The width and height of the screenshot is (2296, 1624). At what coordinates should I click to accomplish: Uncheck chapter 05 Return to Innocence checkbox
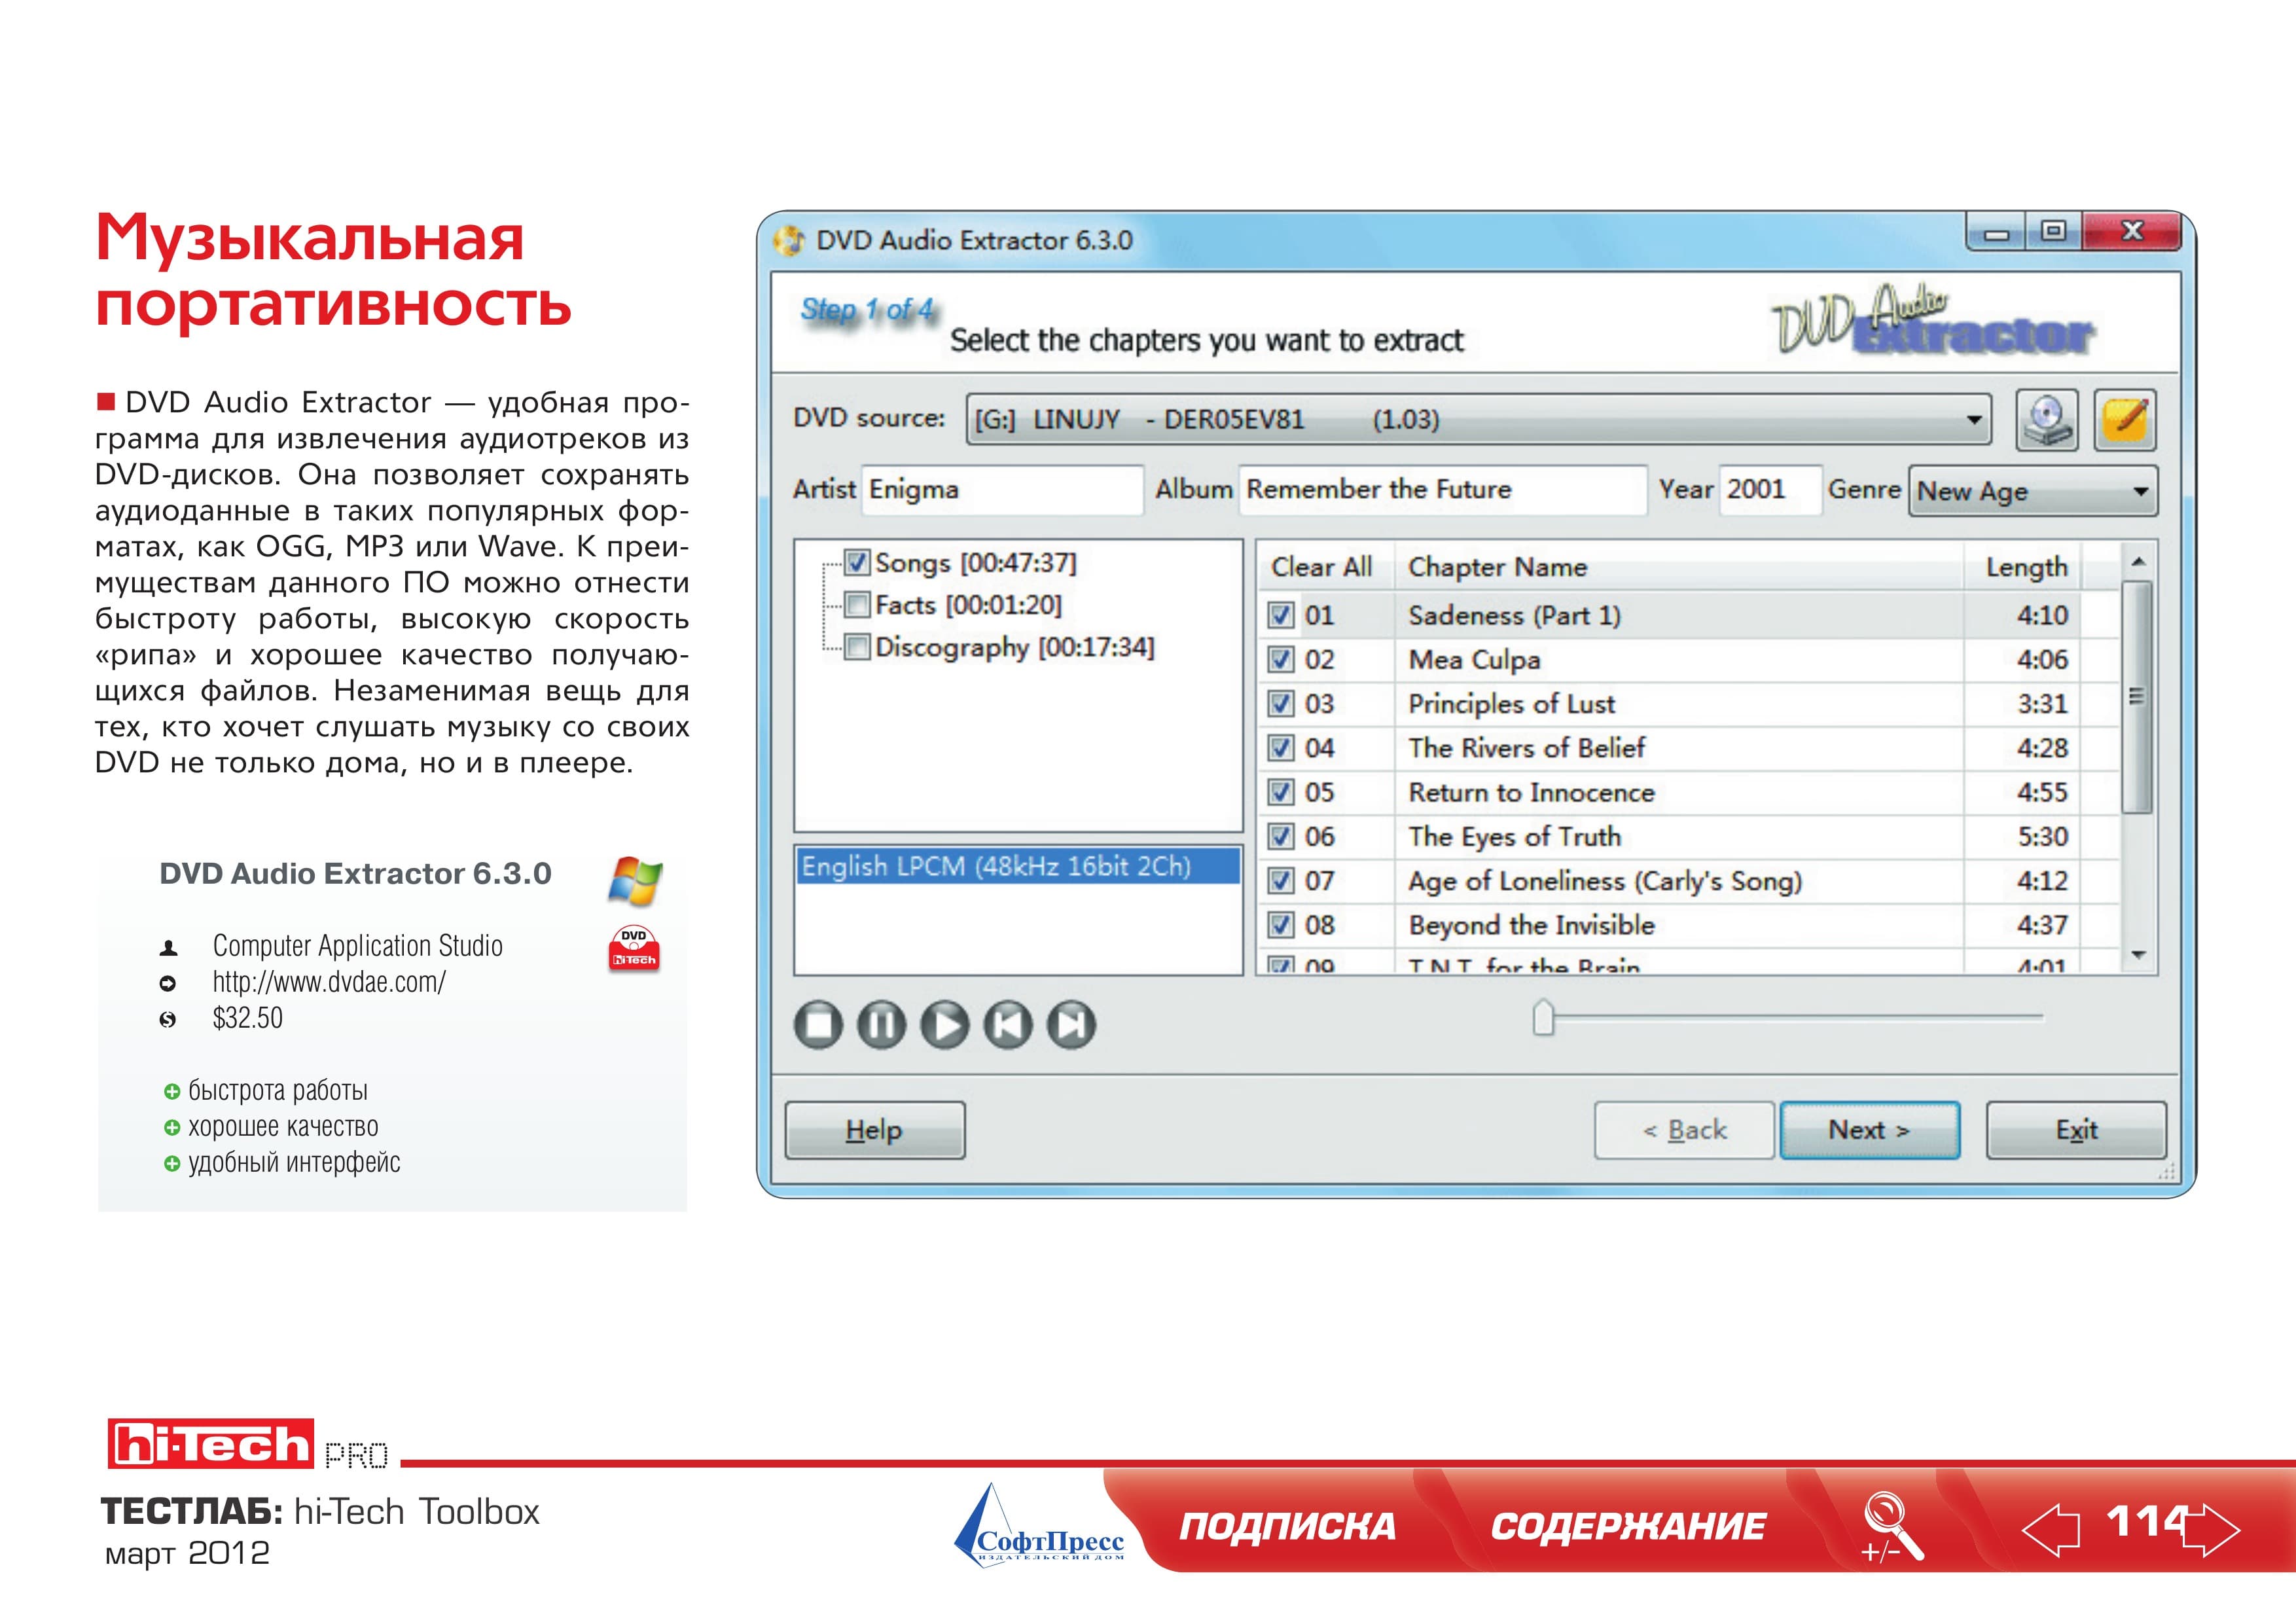[x=1281, y=792]
